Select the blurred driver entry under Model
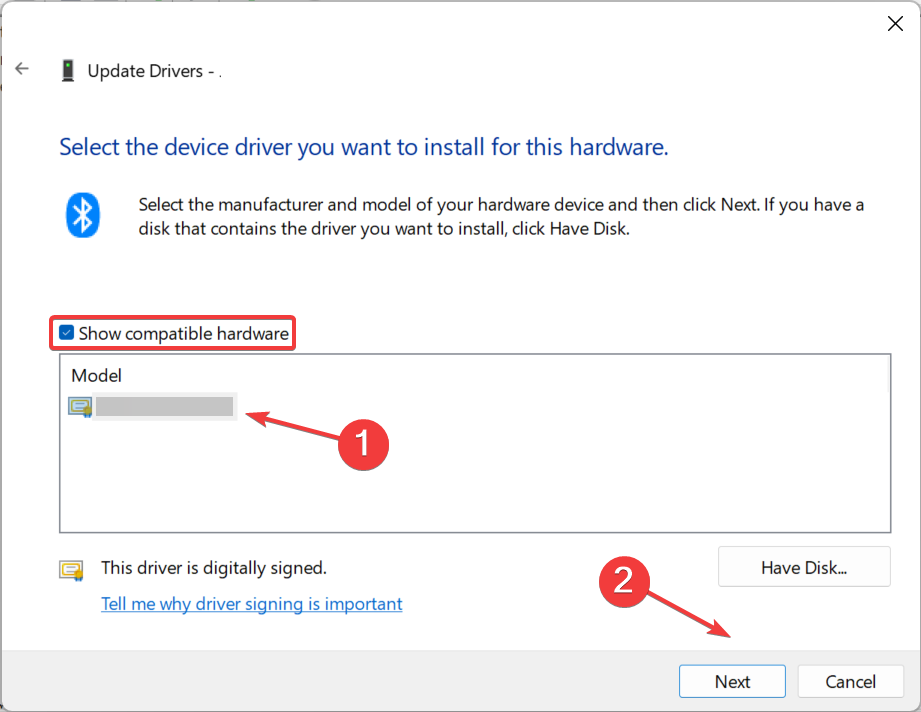Viewport: 921px width, 712px height. [x=165, y=406]
